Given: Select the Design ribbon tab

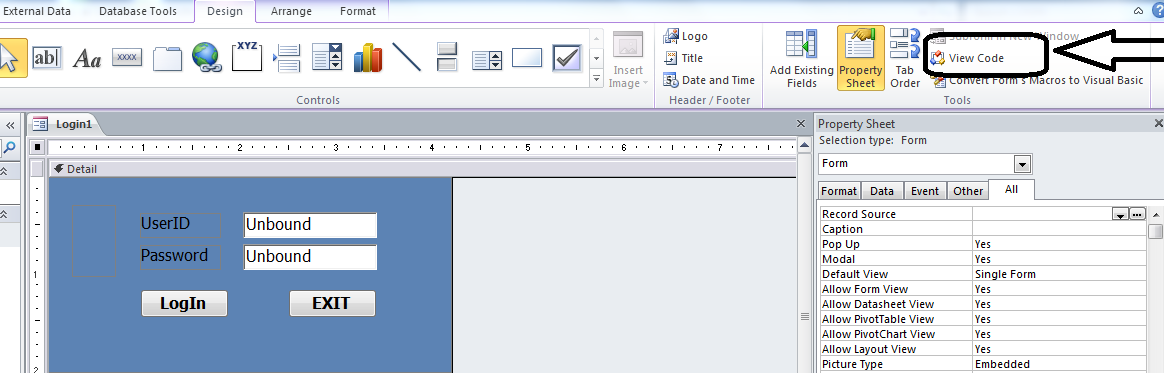Looking at the screenshot, I should point(225,11).
